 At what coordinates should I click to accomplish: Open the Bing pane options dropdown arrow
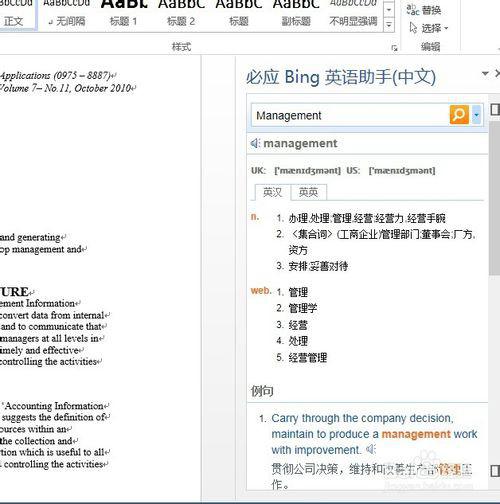485,73
